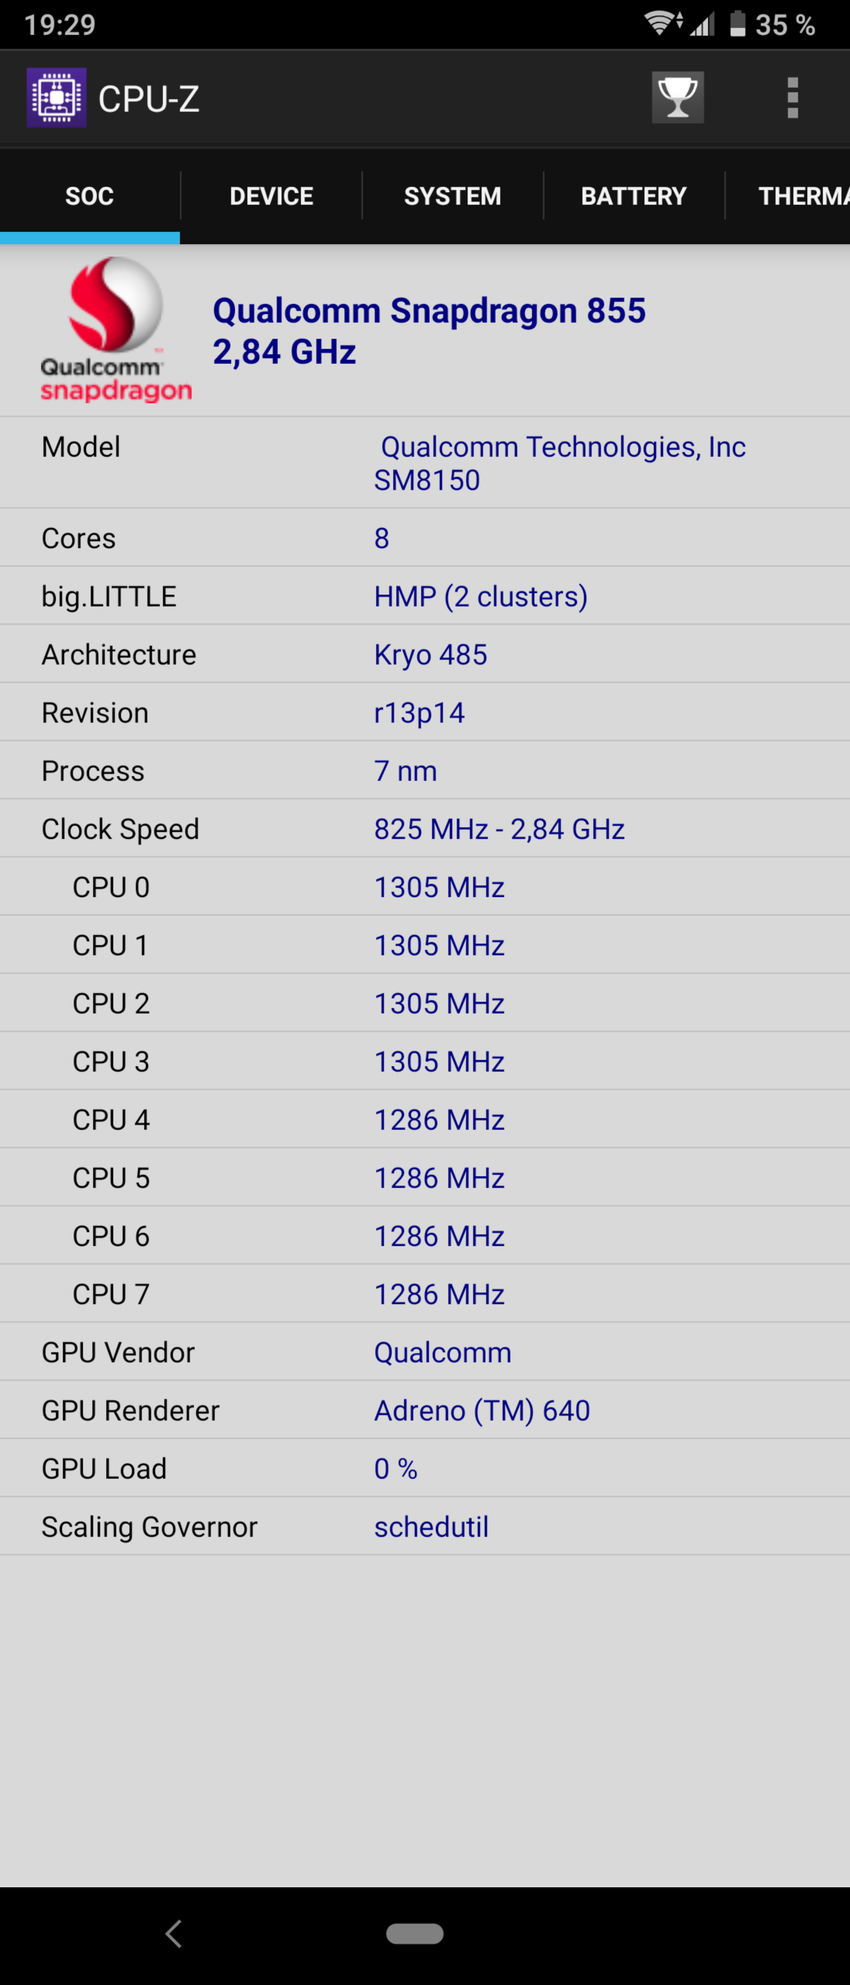This screenshot has width=850, height=1985.
Task: Tap the CPU 0 frequency row
Action: [x=425, y=887]
